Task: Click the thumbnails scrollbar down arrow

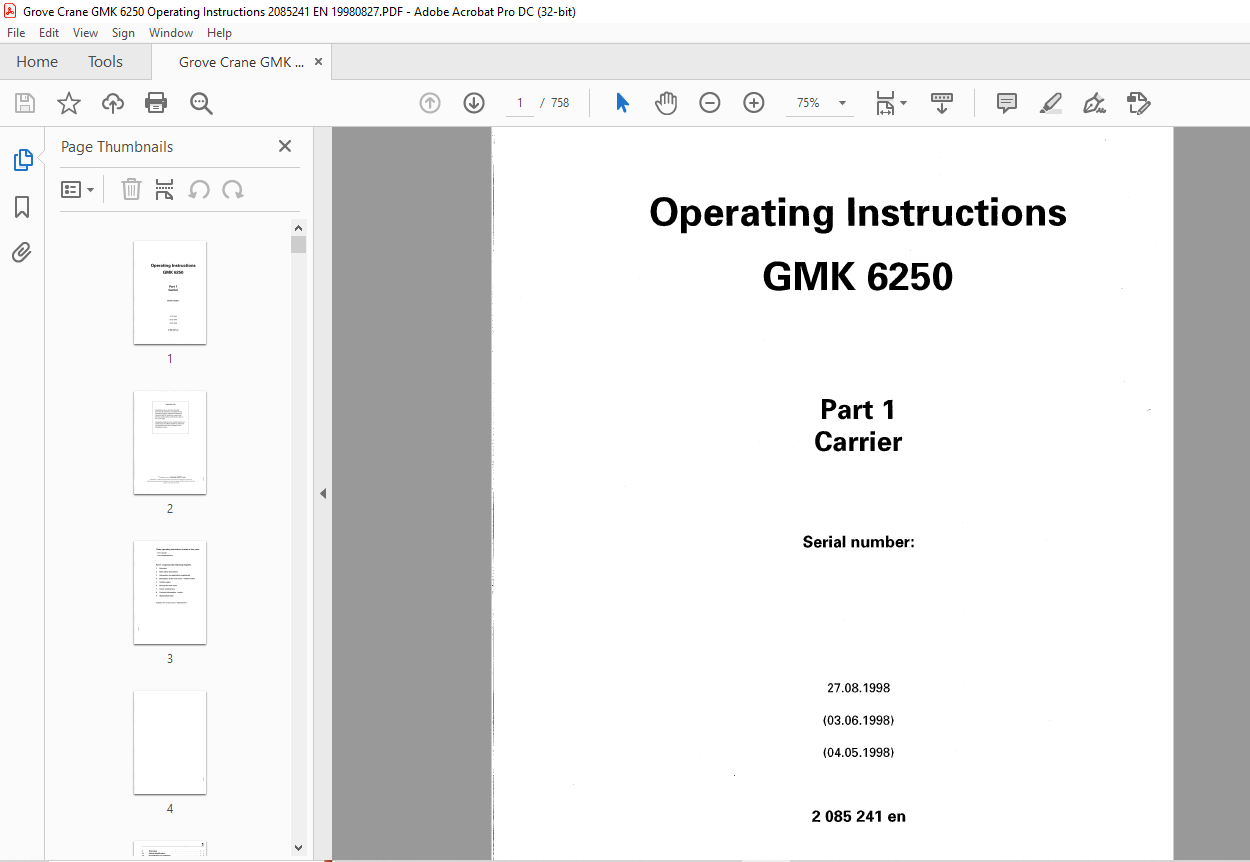Action: pyautogui.click(x=299, y=847)
